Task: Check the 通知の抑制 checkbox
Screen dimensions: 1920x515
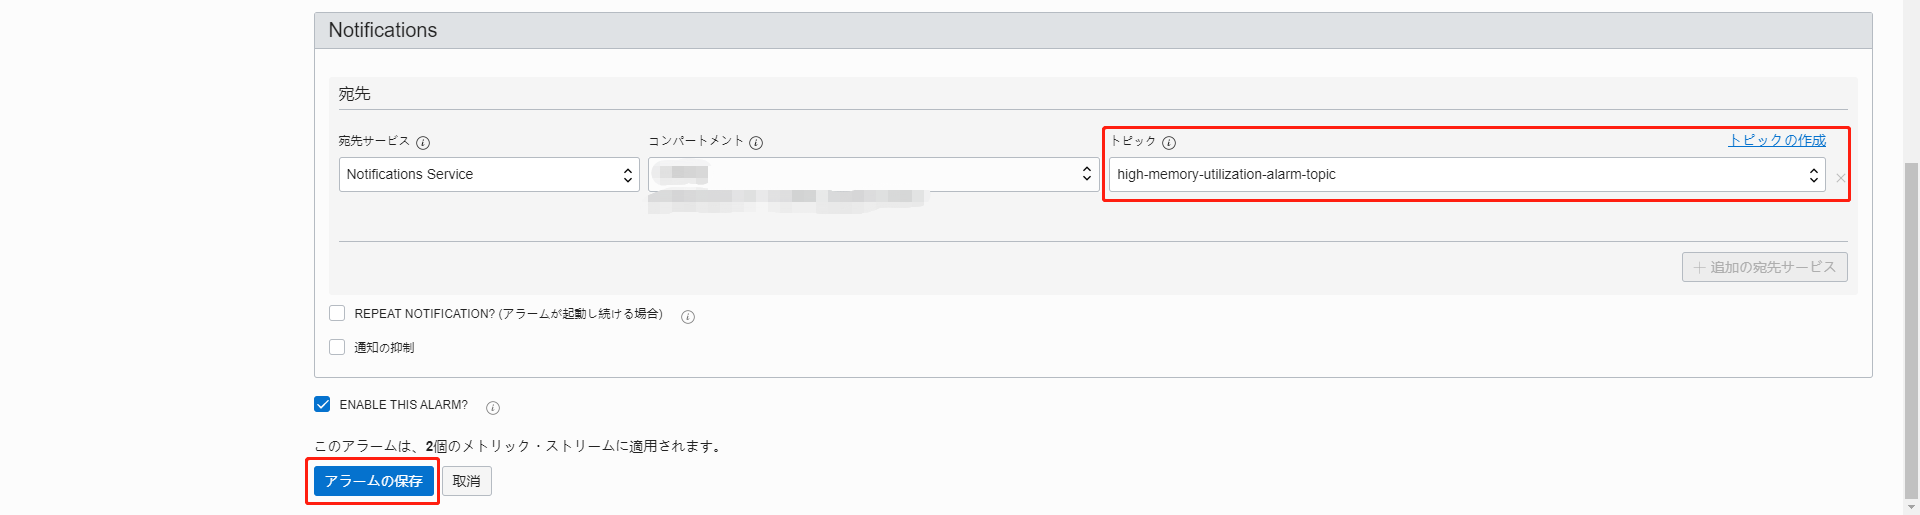Action: coord(337,347)
